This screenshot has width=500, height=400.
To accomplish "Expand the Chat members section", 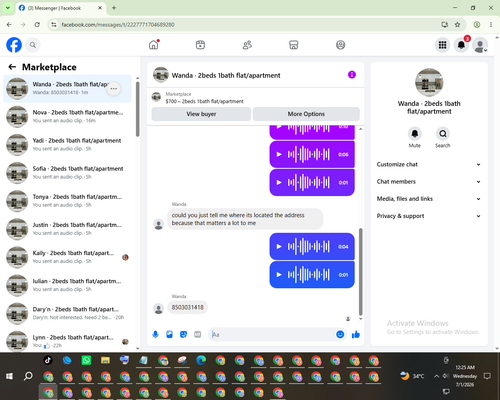I will [429, 182].
